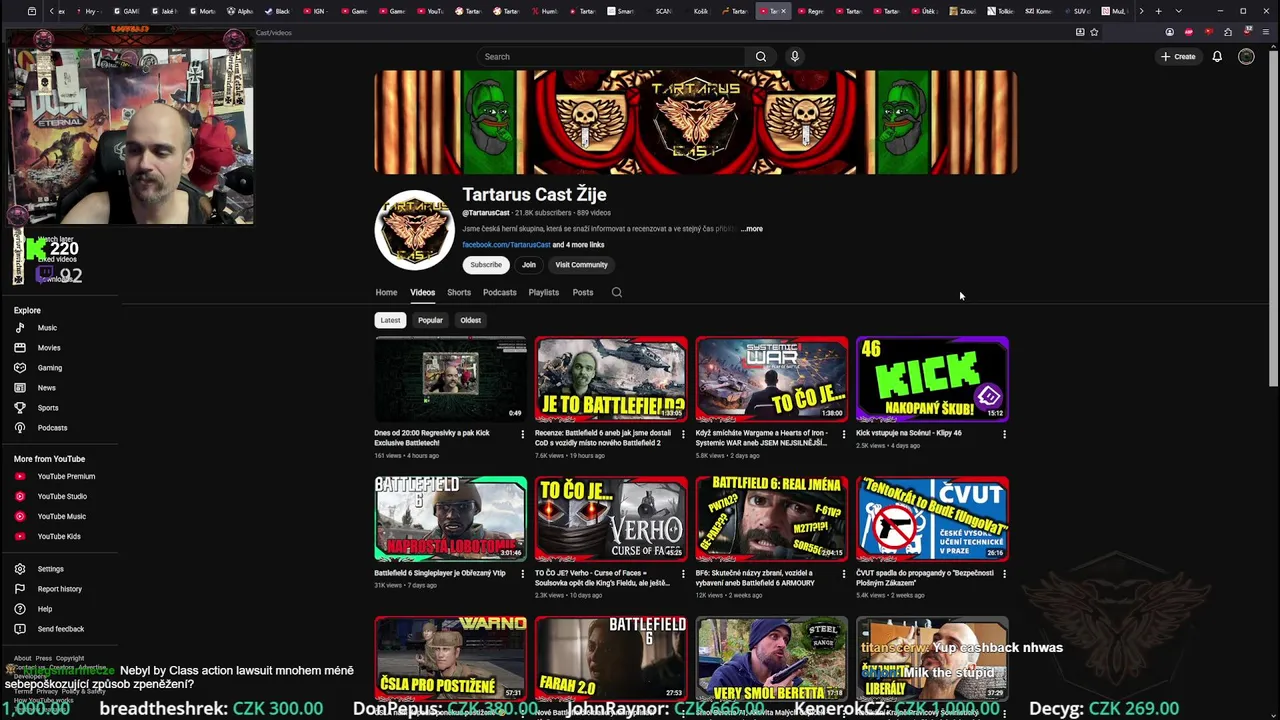This screenshot has width=1280, height=720.
Task: Open the Battlefield 6 Real Jména thumbnail
Action: pos(772,519)
